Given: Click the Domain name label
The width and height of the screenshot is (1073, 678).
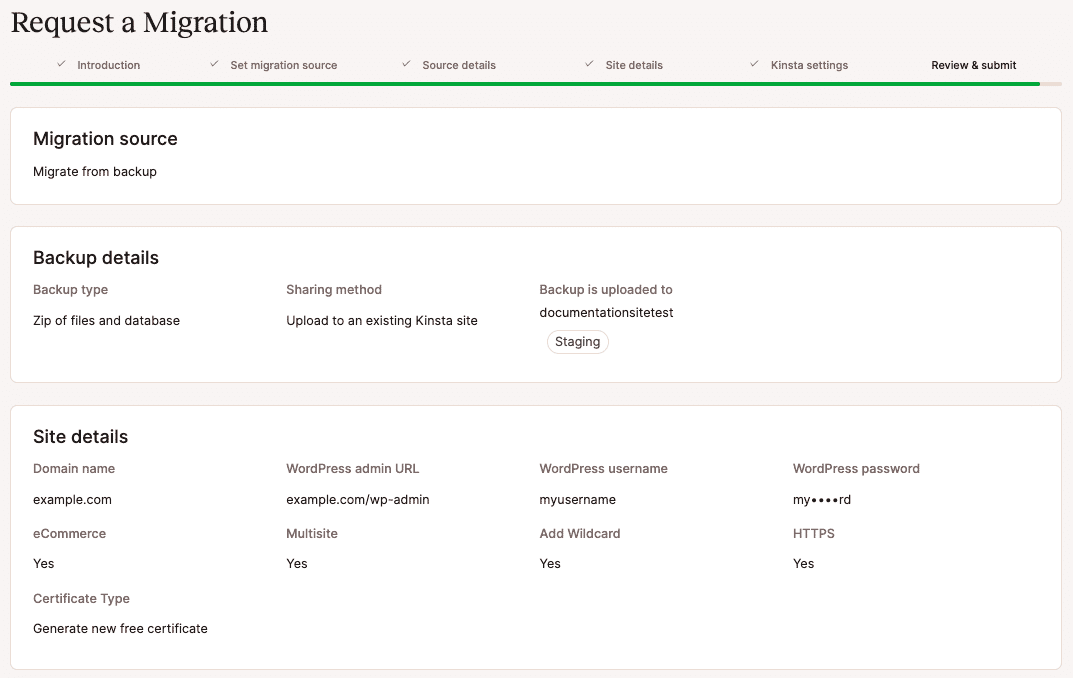Looking at the screenshot, I should 74,469.
